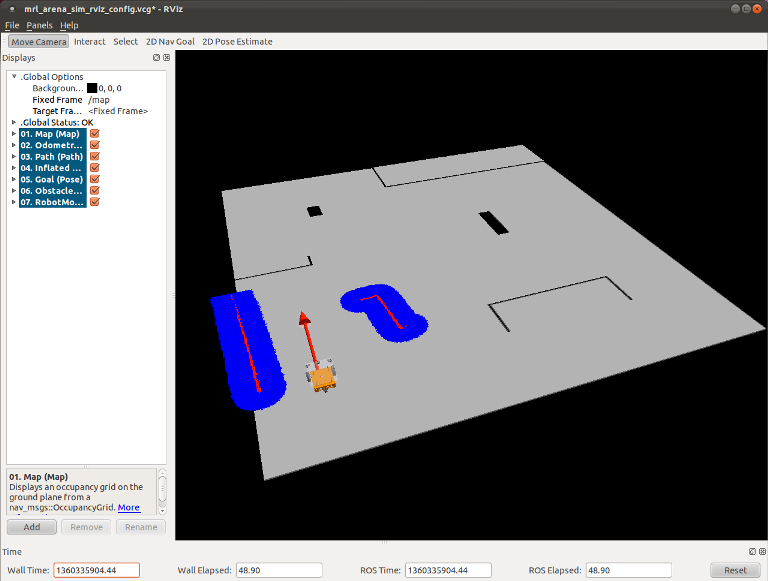Open the Panels menu
This screenshot has height=581, width=768.
40,25
